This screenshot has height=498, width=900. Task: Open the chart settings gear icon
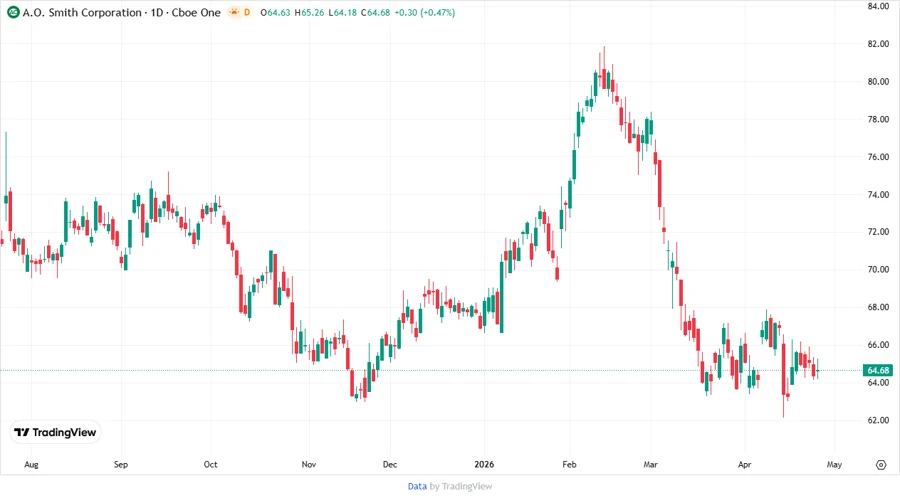881,465
